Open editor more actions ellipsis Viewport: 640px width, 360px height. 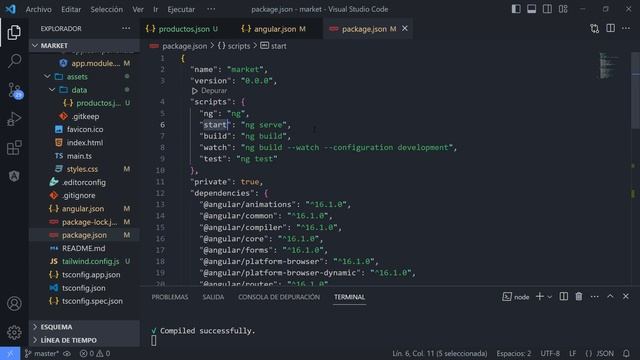pos(626,28)
